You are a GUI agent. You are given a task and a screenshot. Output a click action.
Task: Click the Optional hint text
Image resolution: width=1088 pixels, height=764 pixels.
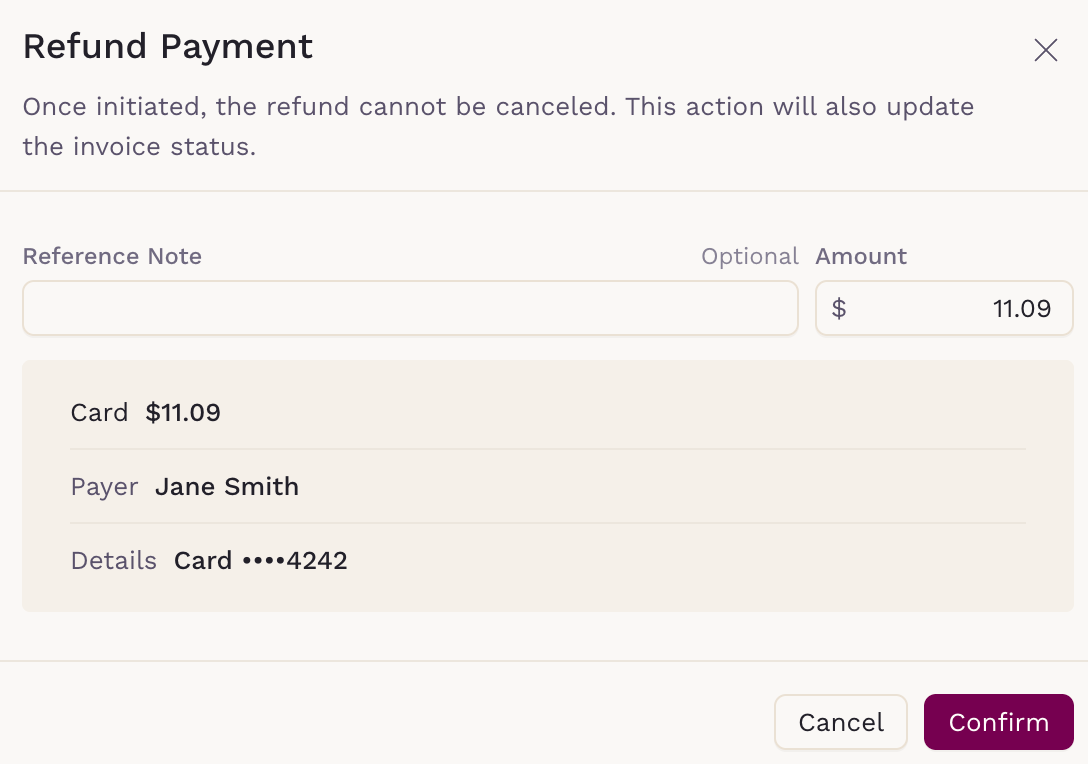pyautogui.click(x=750, y=256)
